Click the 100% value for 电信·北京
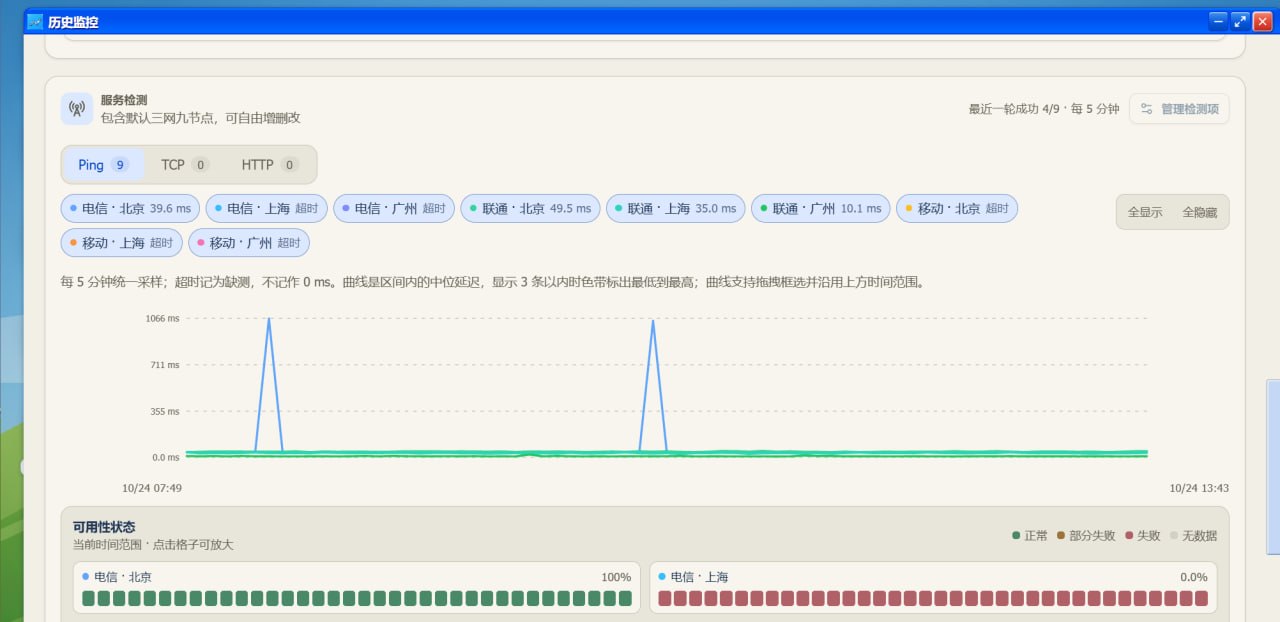 coord(615,577)
